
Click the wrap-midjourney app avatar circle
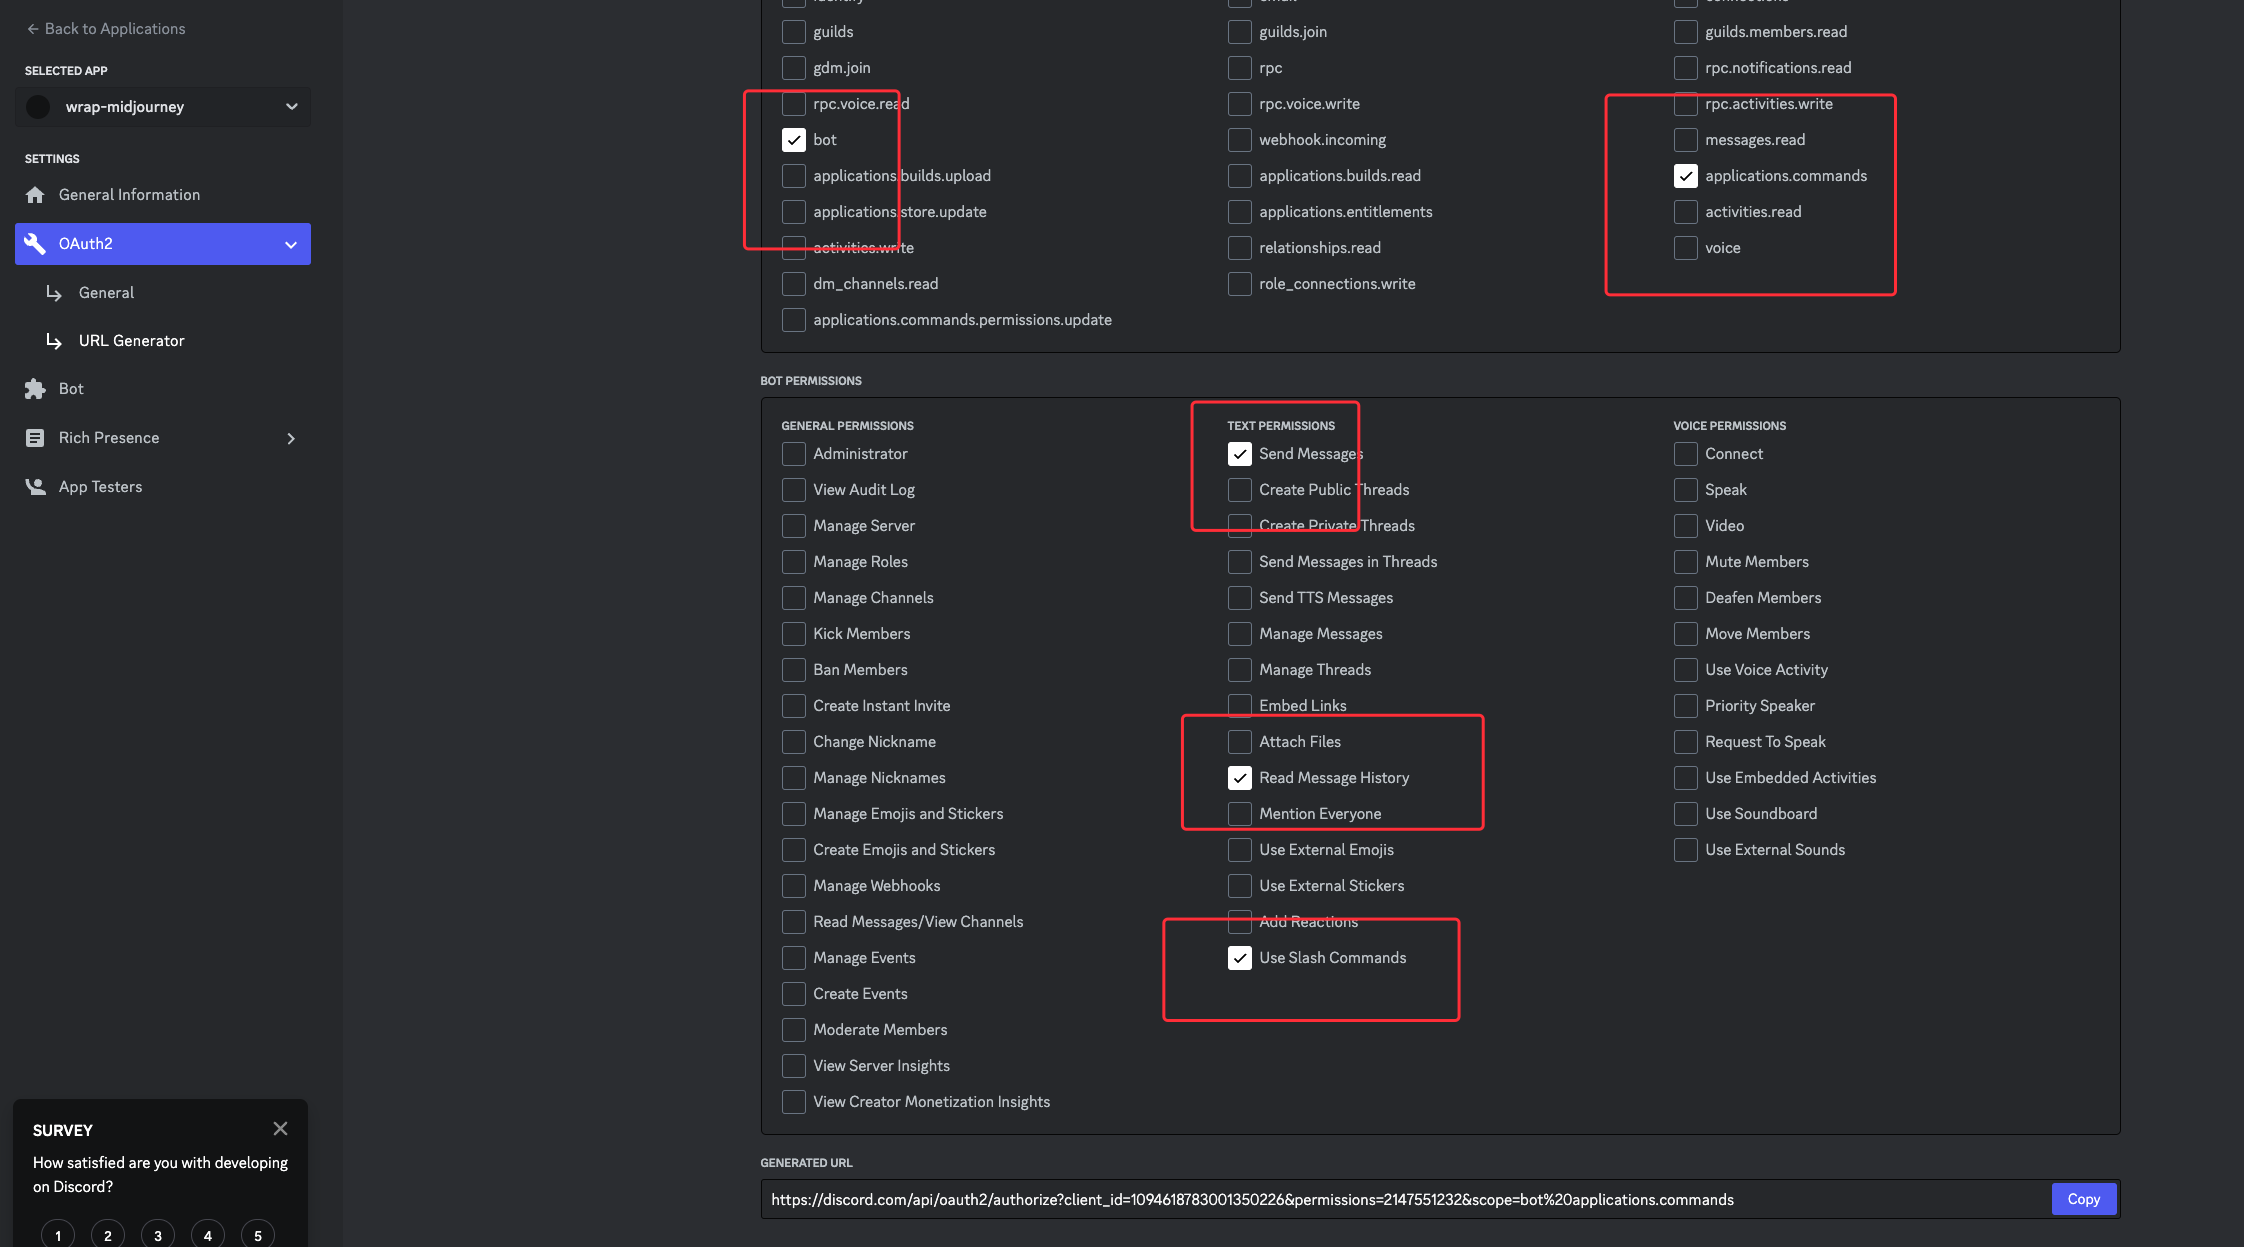click(38, 106)
